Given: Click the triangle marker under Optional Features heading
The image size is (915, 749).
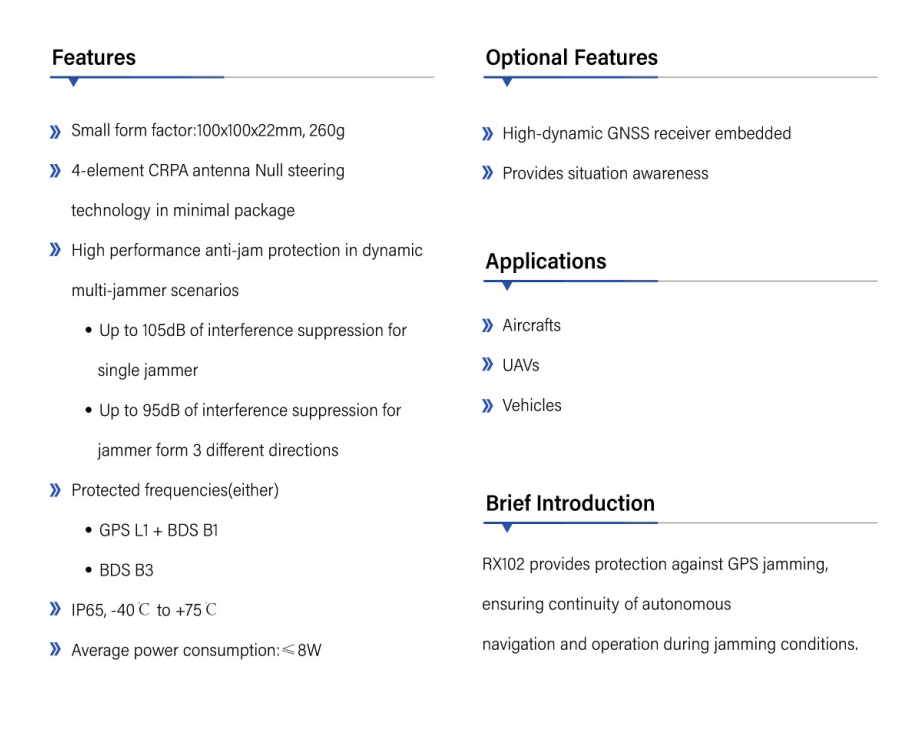Looking at the screenshot, I should (507, 83).
